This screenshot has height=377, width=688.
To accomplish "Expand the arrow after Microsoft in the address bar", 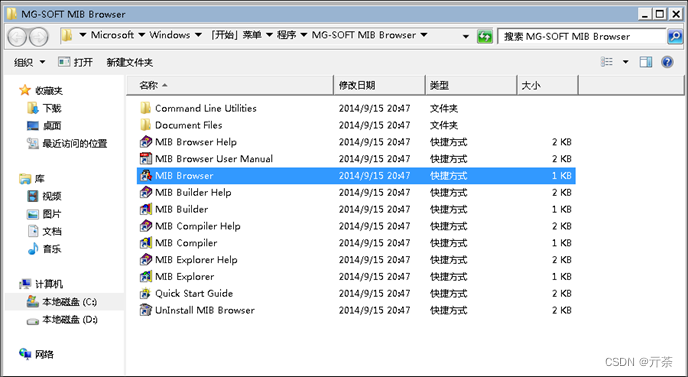I will (141, 35).
